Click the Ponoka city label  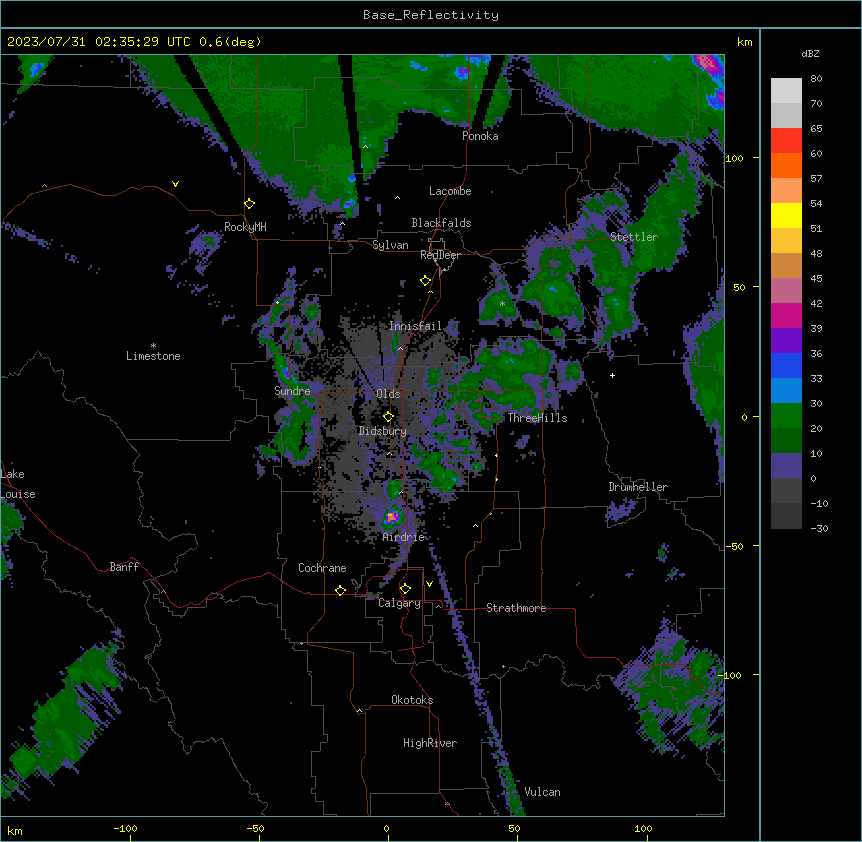[480, 136]
